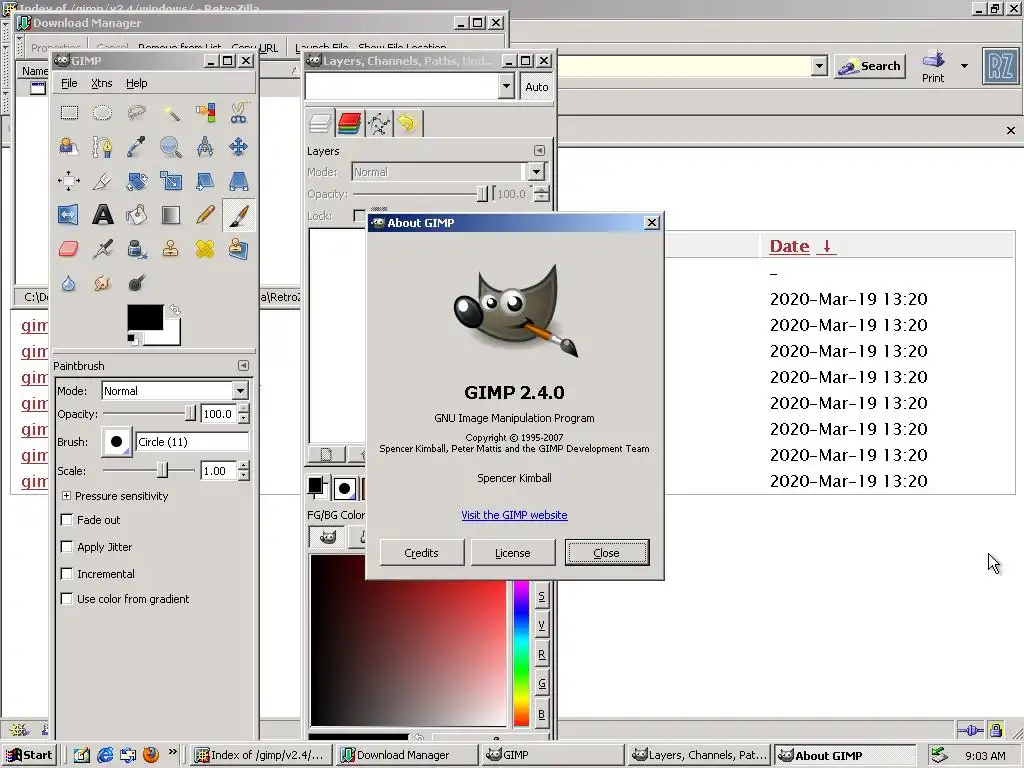Screen dimensions: 1024x768
Task: Select the Foreground Select tool
Action: (69, 147)
